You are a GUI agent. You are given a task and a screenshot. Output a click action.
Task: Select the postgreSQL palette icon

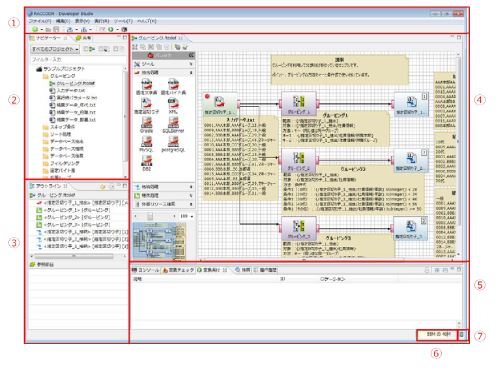click(173, 145)
